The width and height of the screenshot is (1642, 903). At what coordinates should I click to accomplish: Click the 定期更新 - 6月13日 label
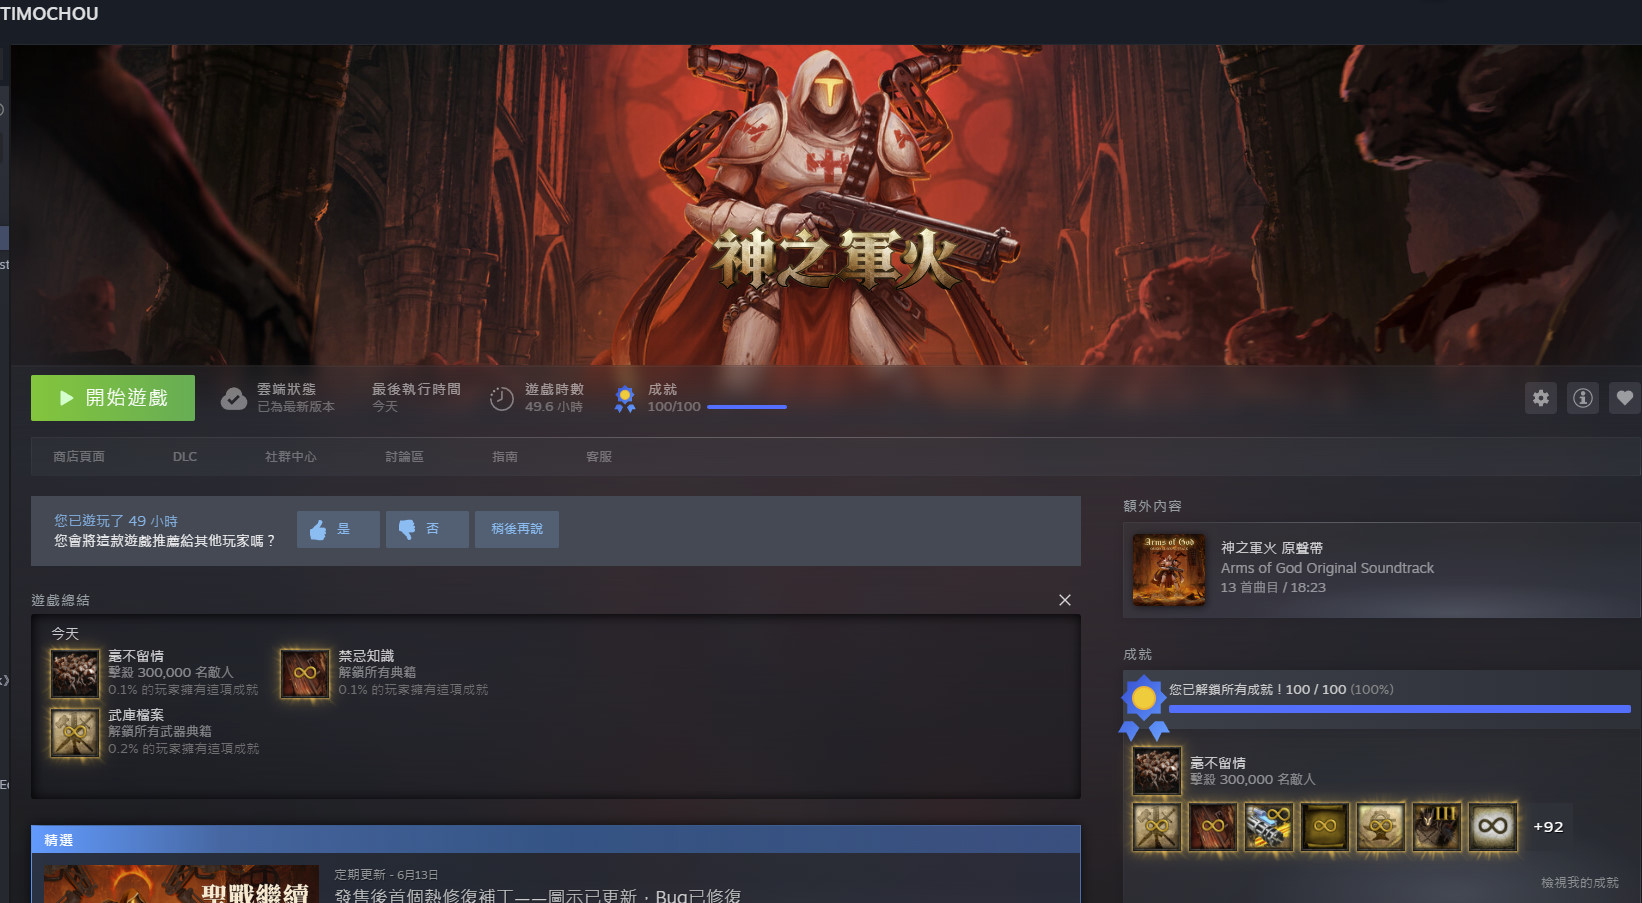pos(386,875)
